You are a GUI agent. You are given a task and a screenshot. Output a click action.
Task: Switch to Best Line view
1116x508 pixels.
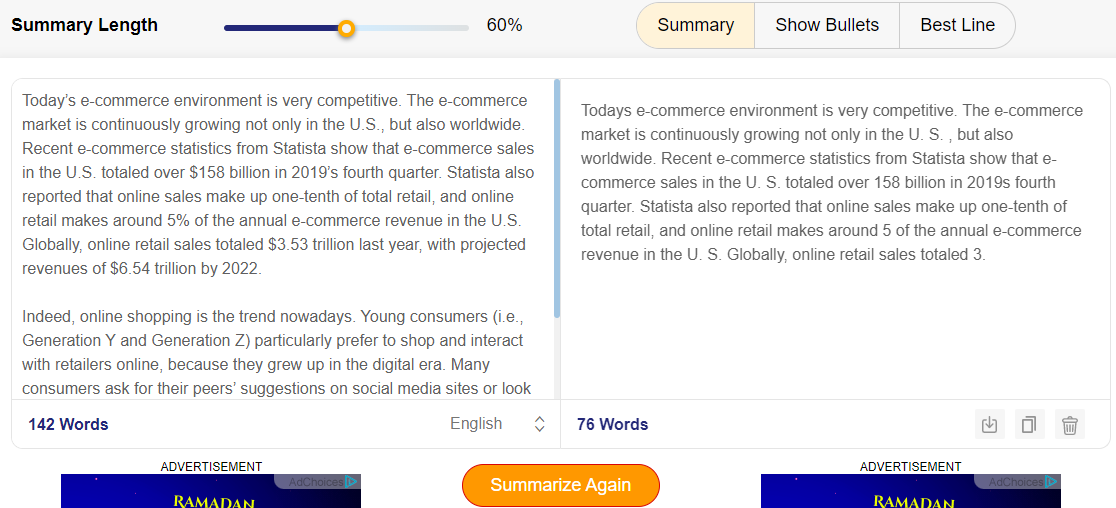click(x=957, y=26)
